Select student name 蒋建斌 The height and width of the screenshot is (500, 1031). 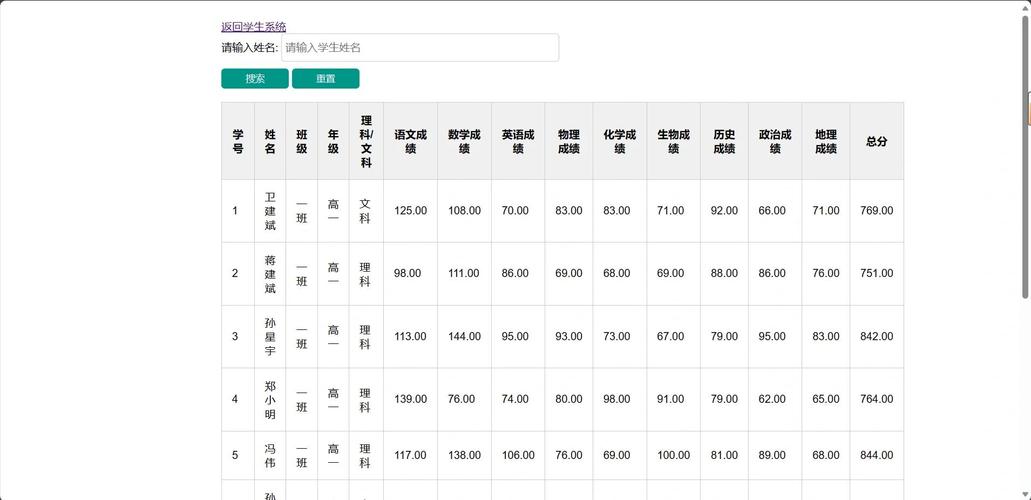pyautogui.click(x=270, y=274)
